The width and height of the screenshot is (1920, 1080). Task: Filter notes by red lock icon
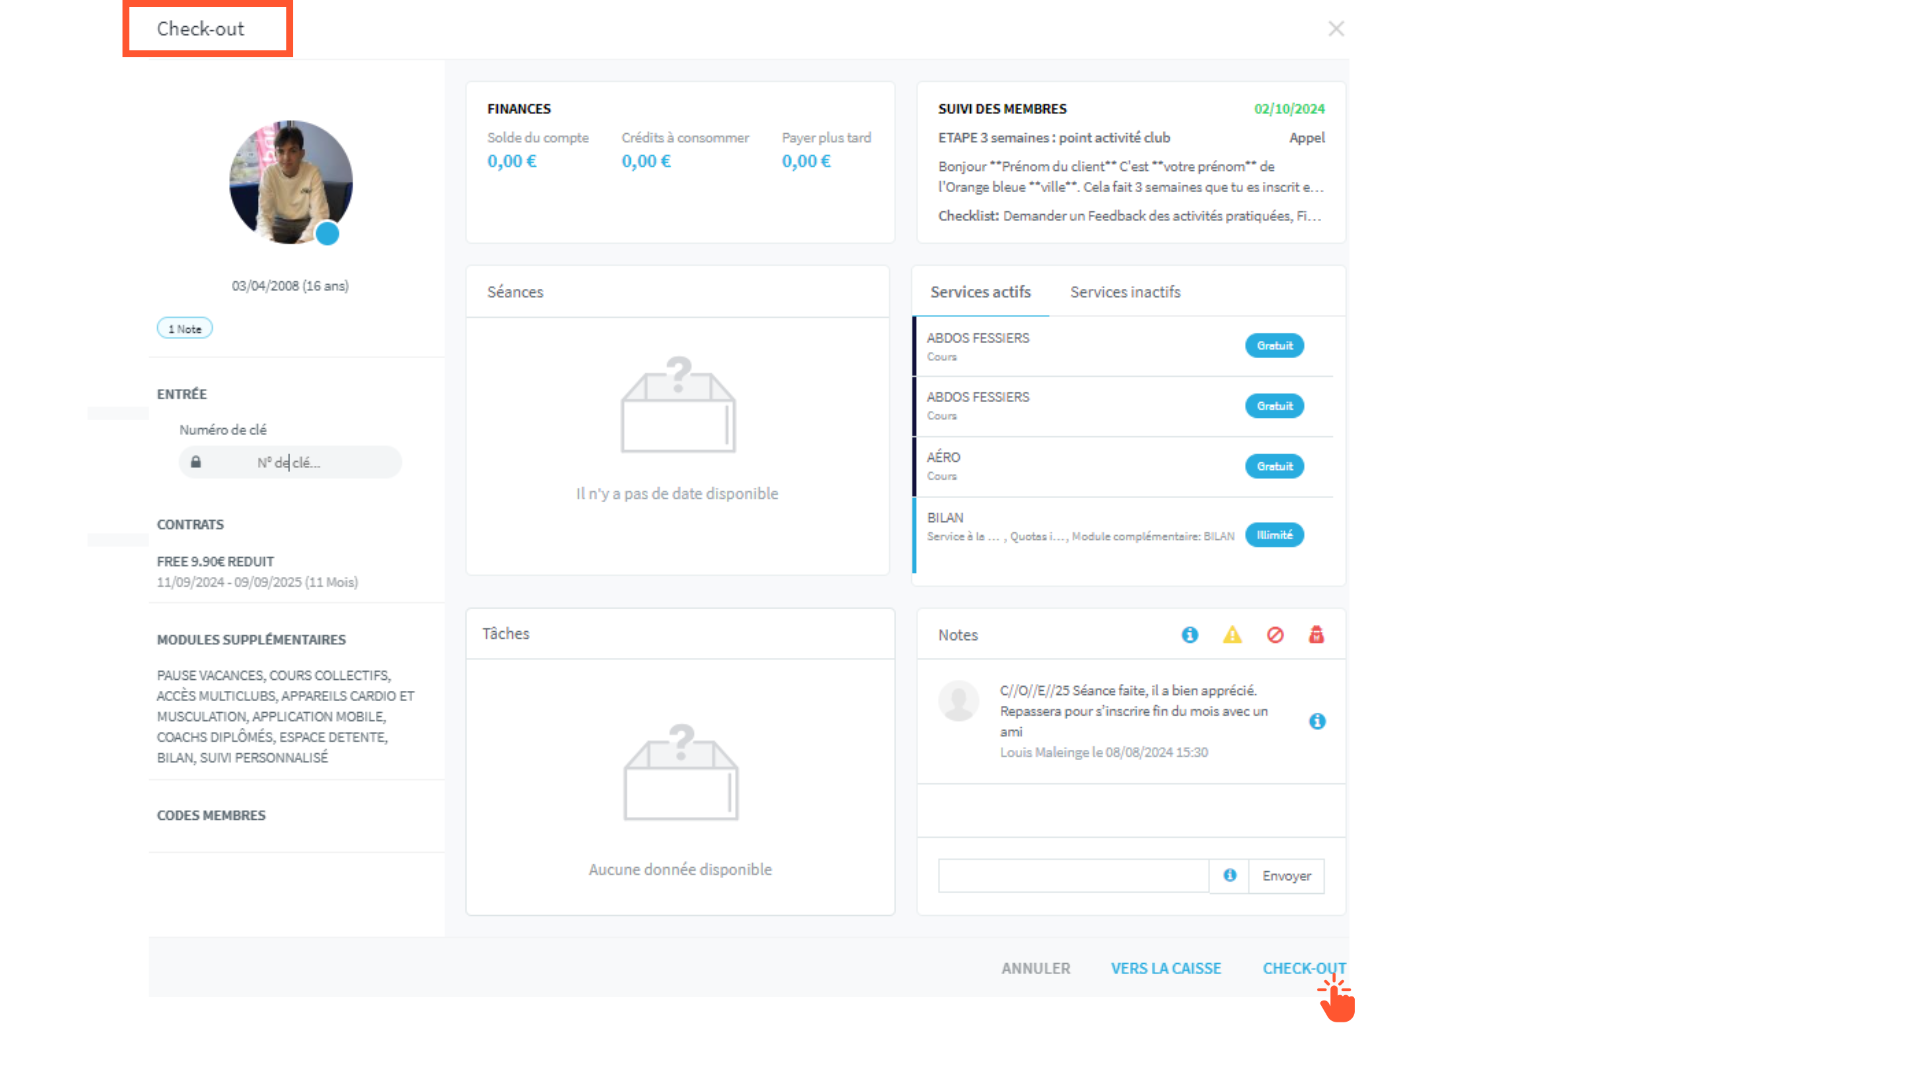1316,635
